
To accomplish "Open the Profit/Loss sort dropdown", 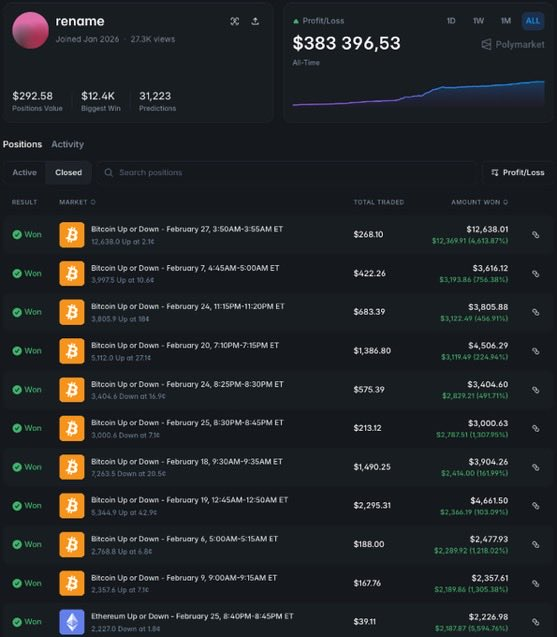I will (x=518, y=173).
